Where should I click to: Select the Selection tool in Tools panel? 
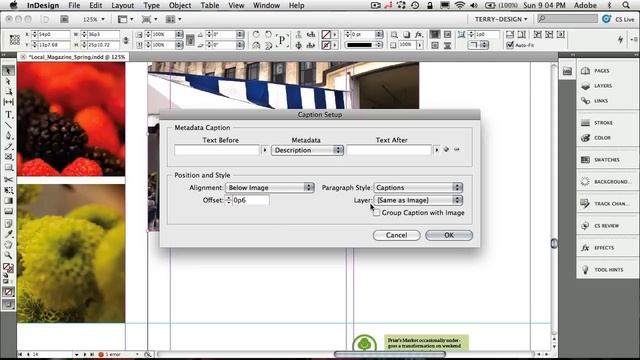[x=8, y=71]
